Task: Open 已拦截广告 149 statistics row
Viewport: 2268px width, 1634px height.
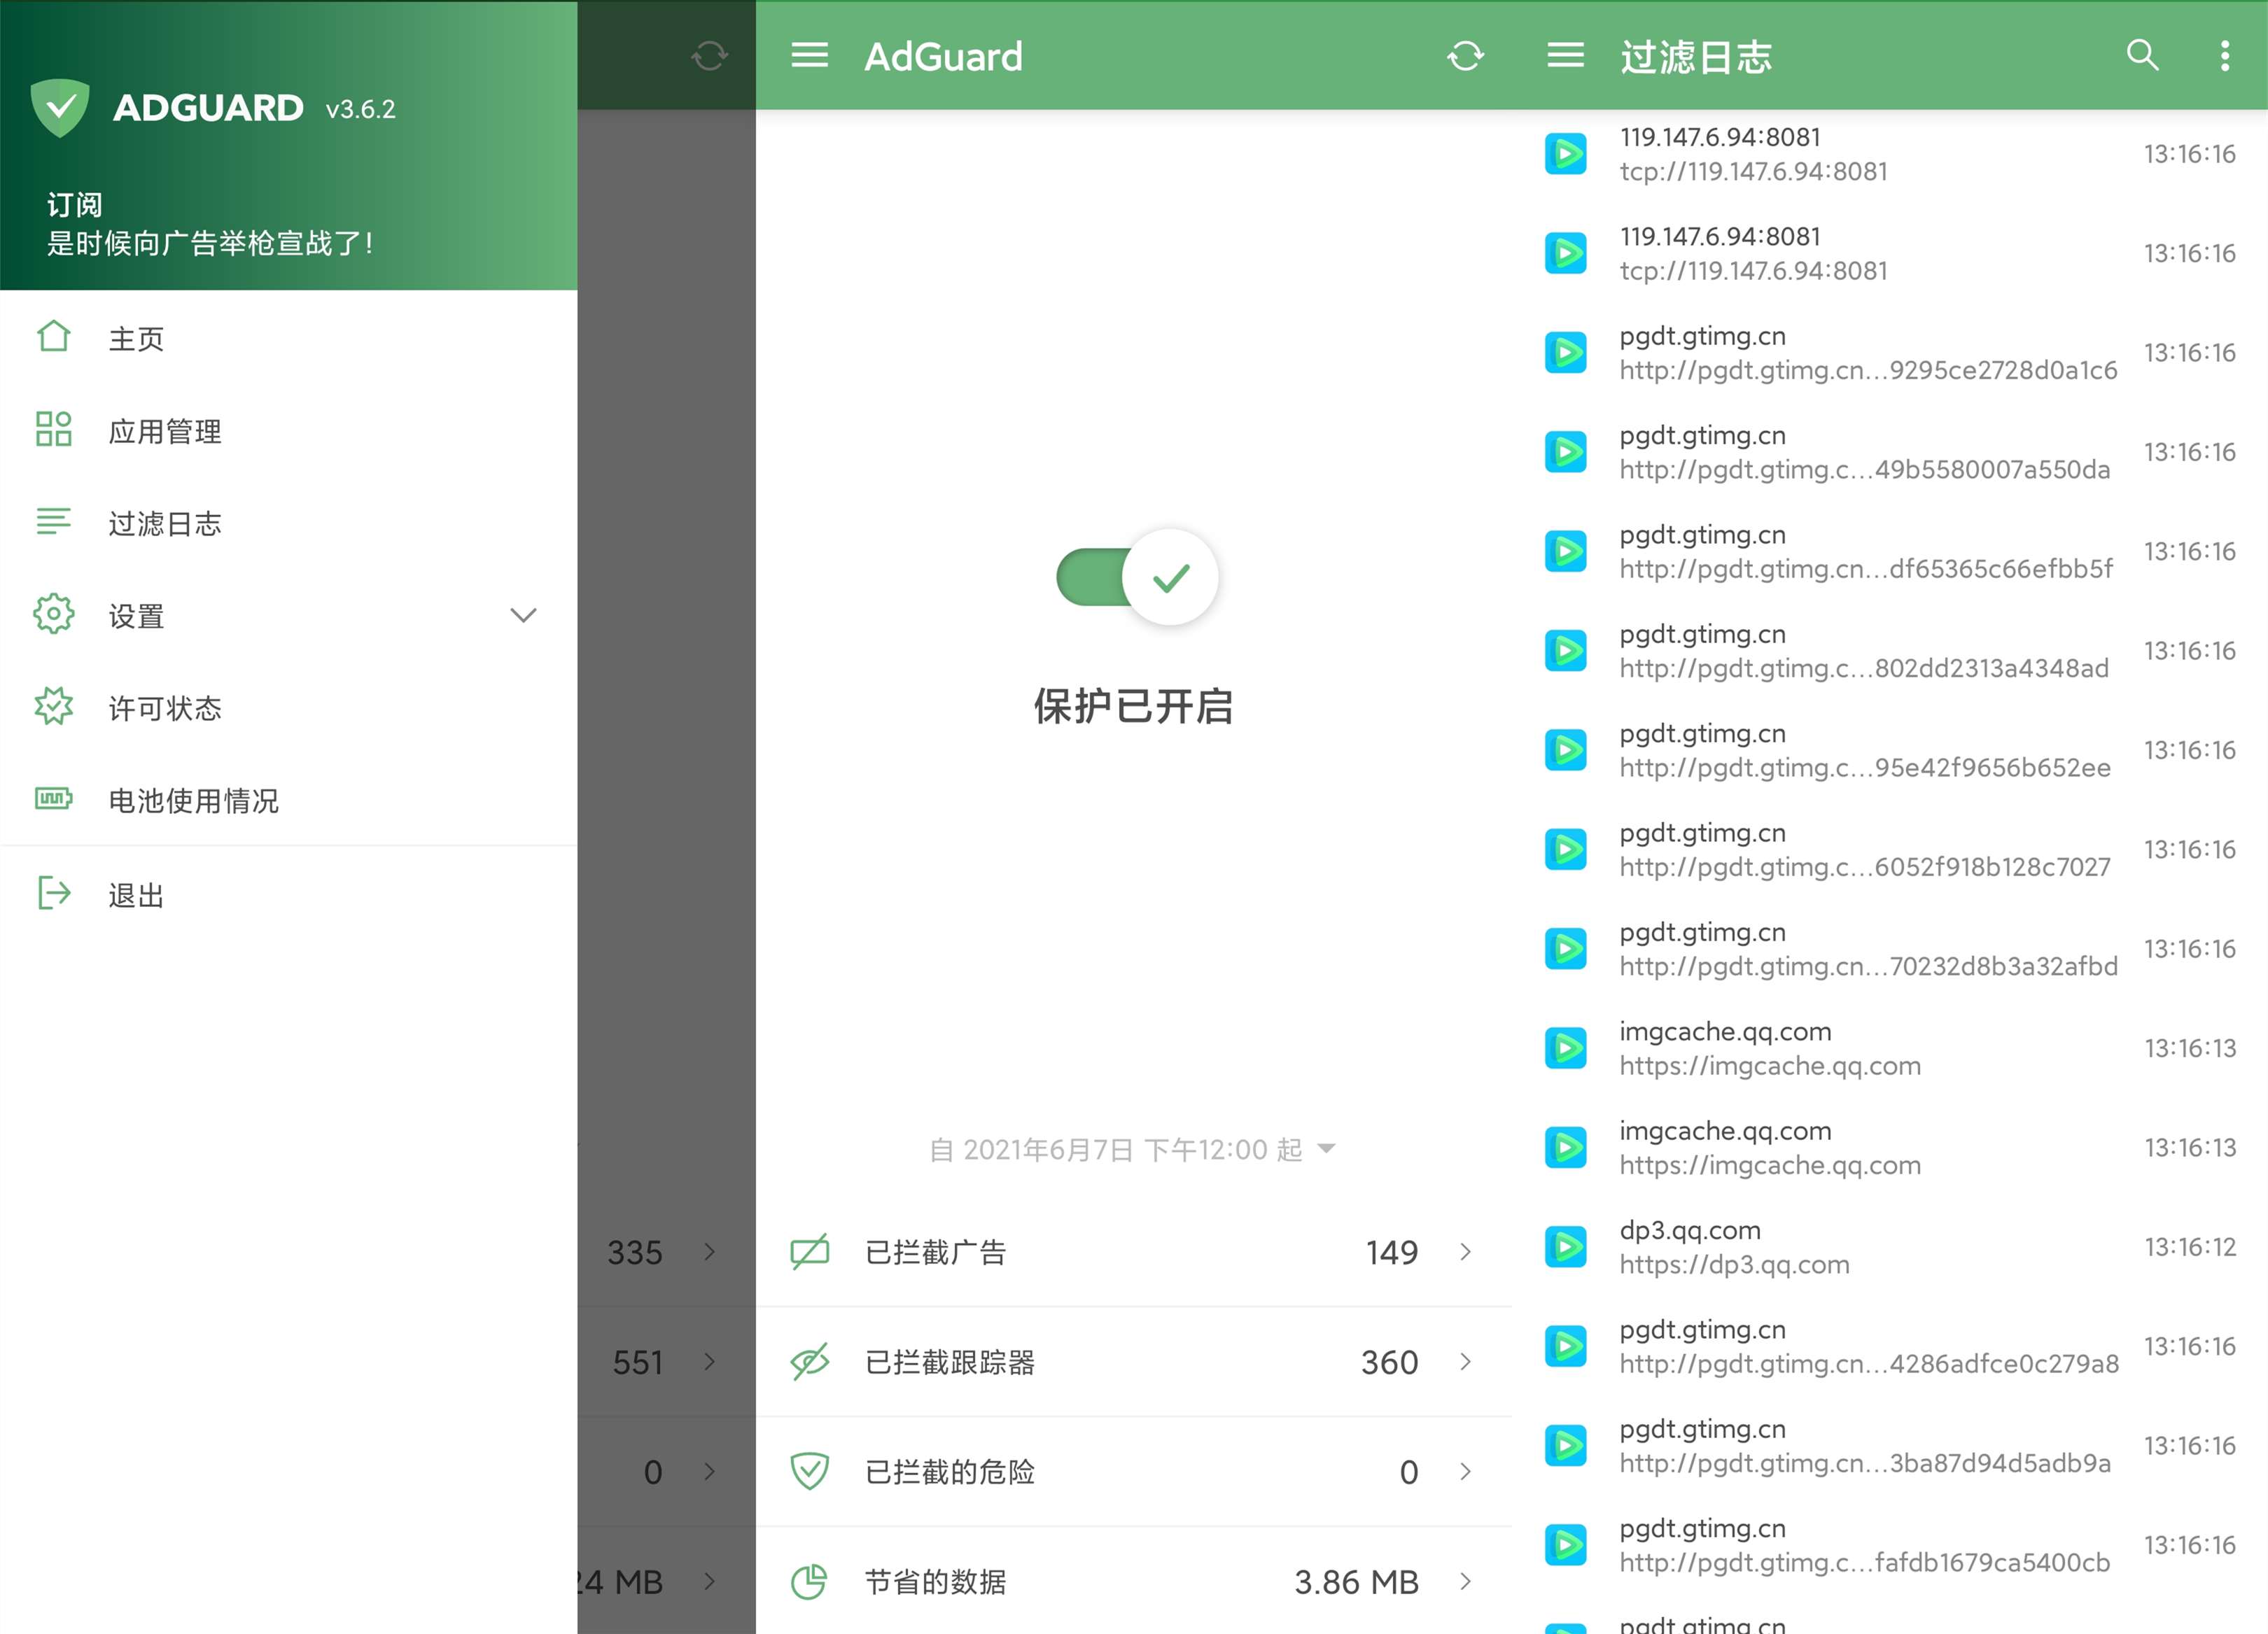Action: coord(1133,1251)
